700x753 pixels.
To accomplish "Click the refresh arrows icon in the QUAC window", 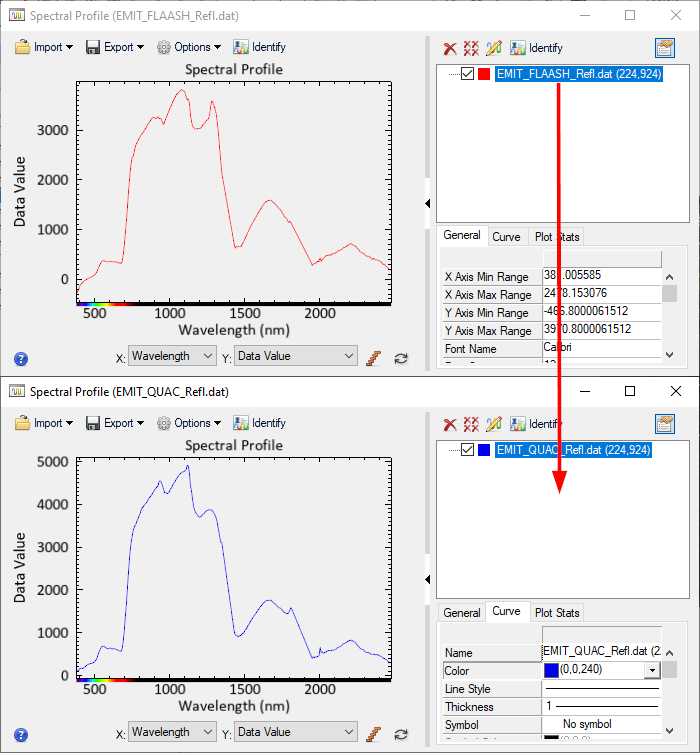I will click(x=401, y=733).
